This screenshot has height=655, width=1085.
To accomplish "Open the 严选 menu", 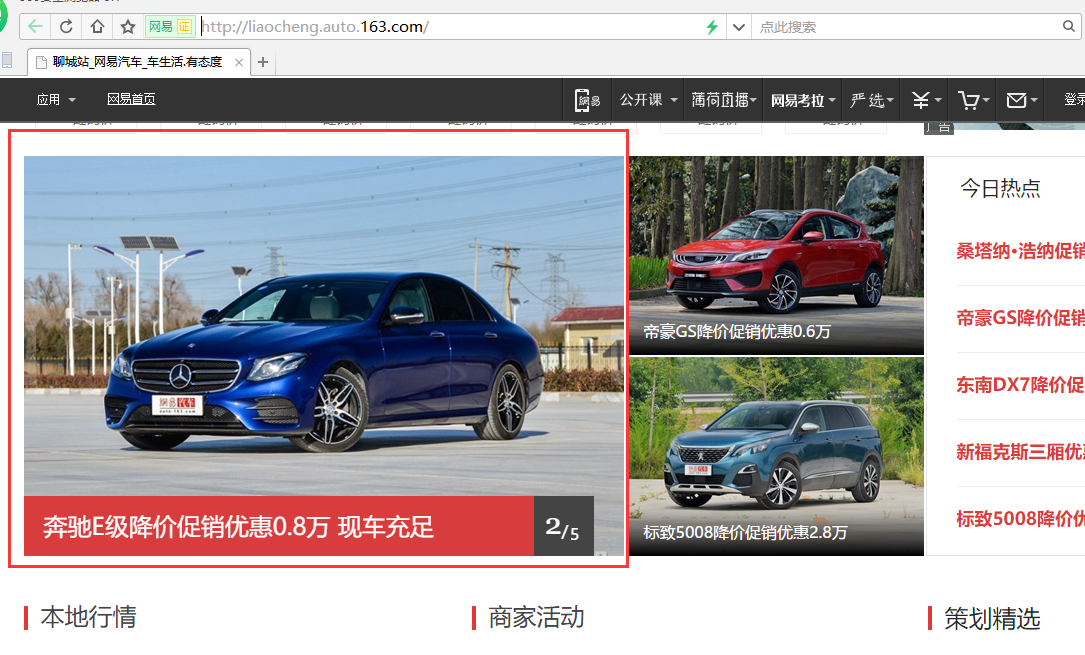I will pos(872,100).
